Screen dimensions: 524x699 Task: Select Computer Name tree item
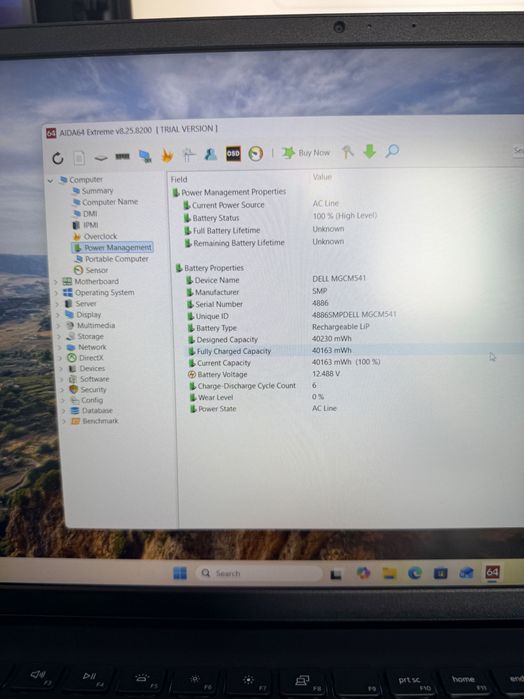[x=105, y=202]
